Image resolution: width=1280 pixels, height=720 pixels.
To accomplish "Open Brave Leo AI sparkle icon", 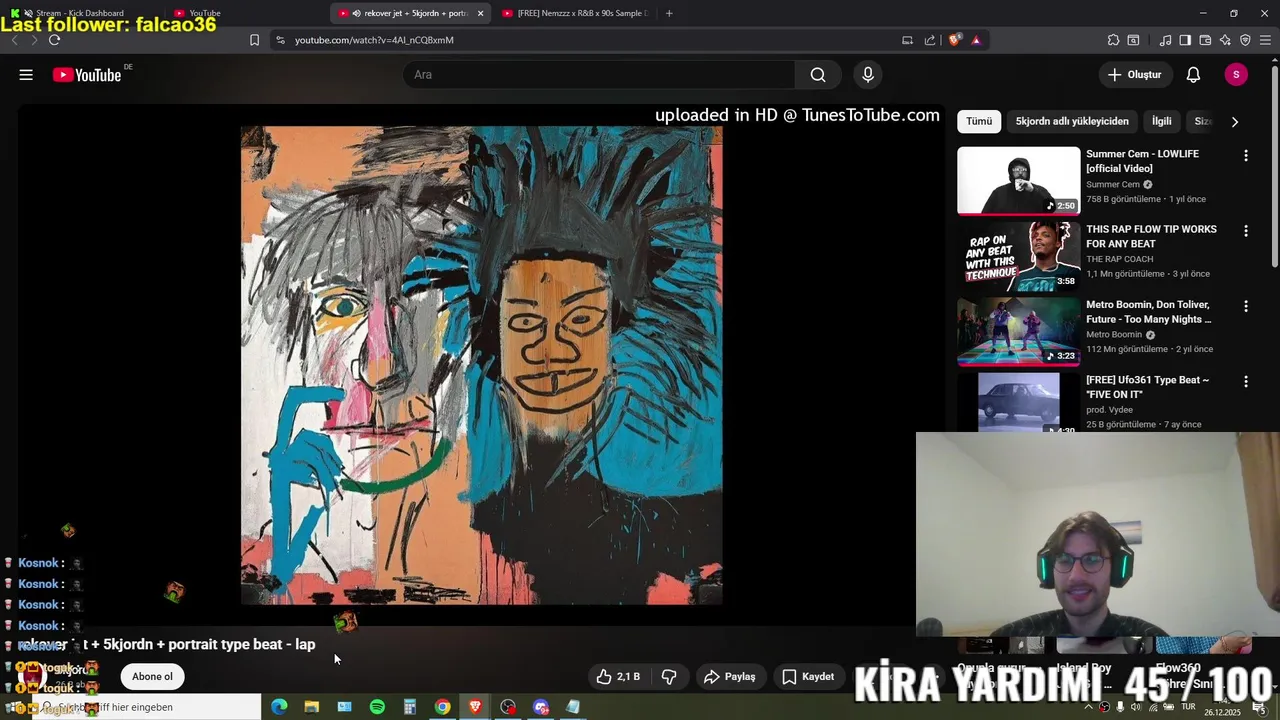I will (x=1225, y=40).
